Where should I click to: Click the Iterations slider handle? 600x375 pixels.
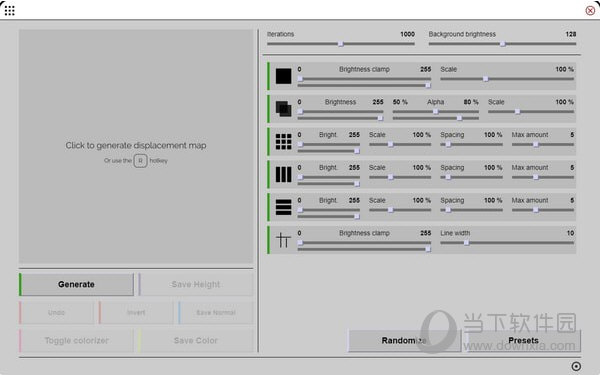(341, 44)
